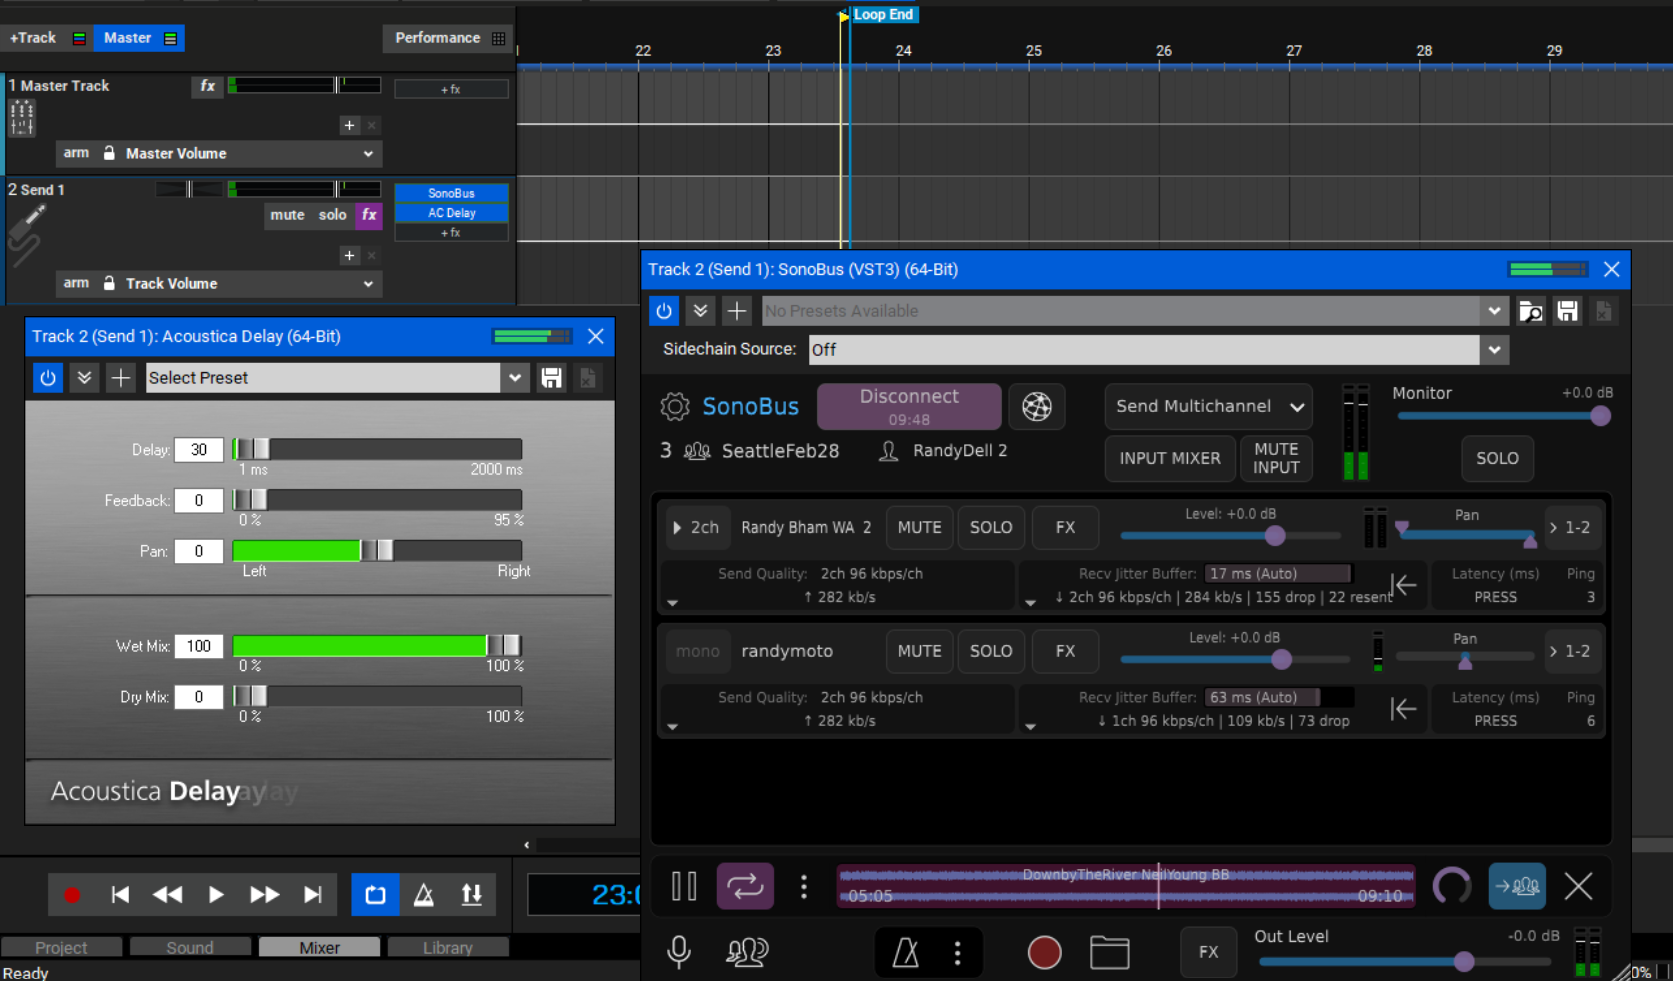
Task: Reset jitter buffer for randymoto
Action: point(1404,709)
